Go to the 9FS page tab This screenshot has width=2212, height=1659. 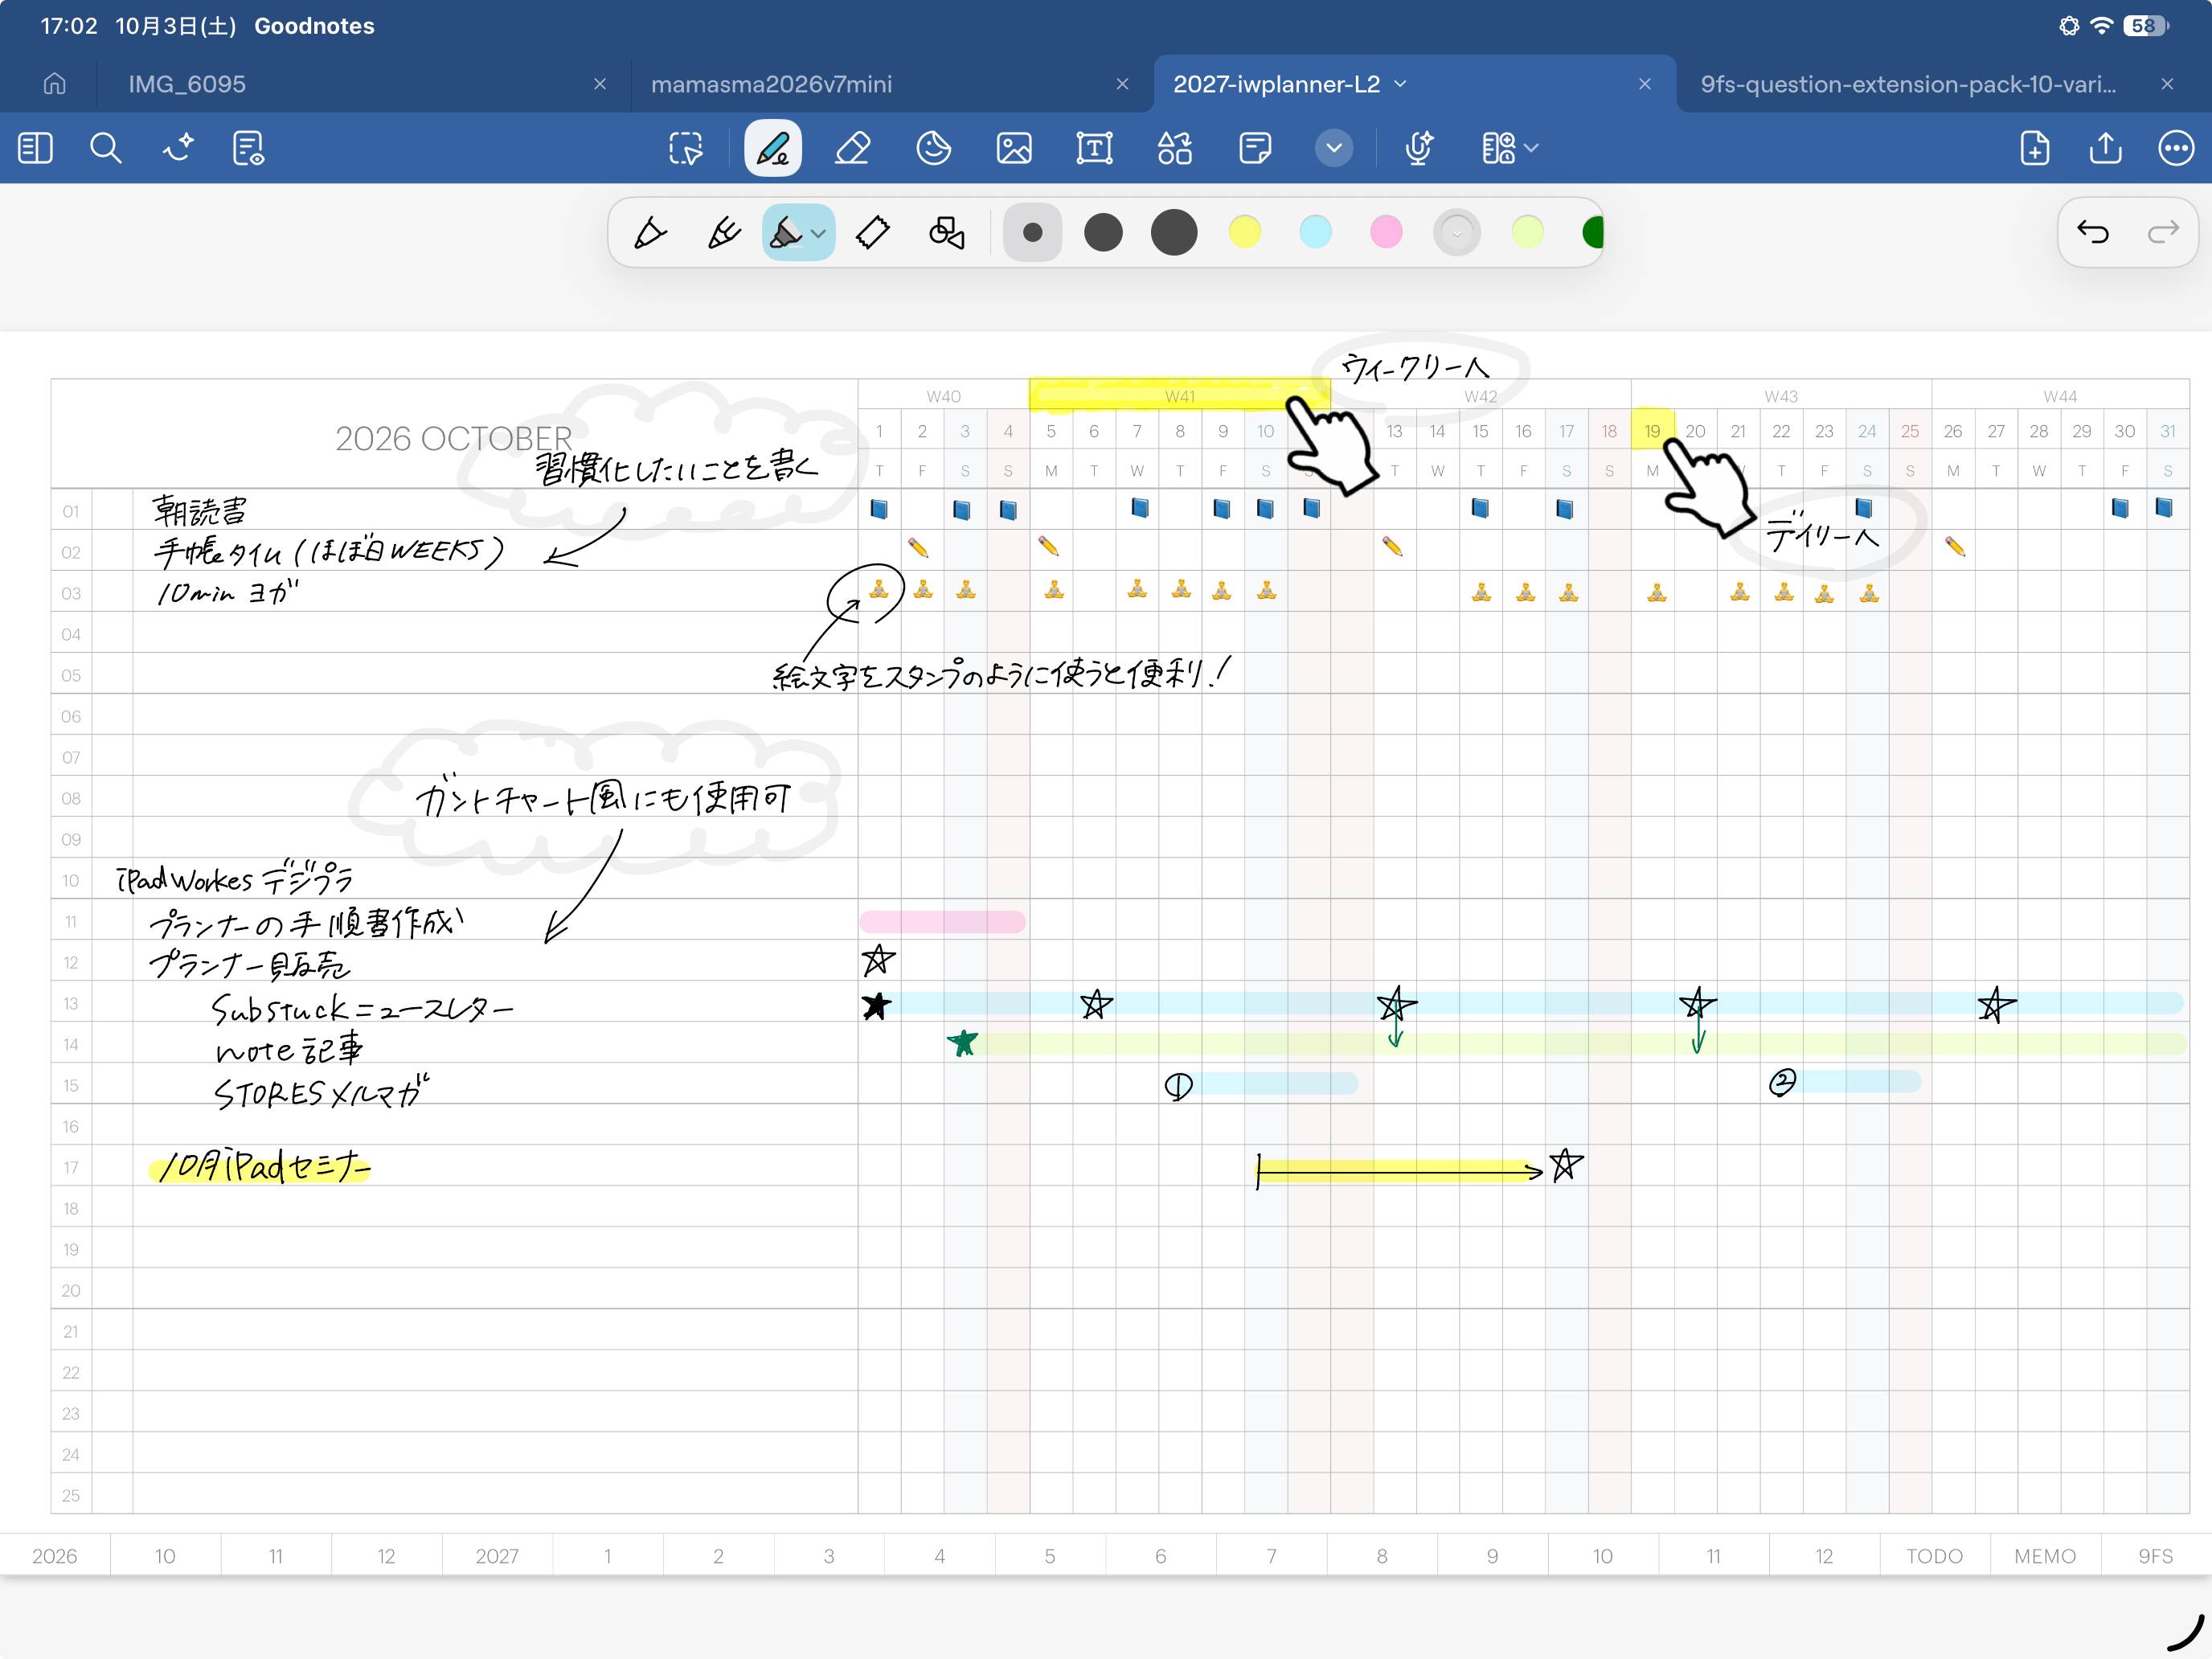coord(2155,1556)
